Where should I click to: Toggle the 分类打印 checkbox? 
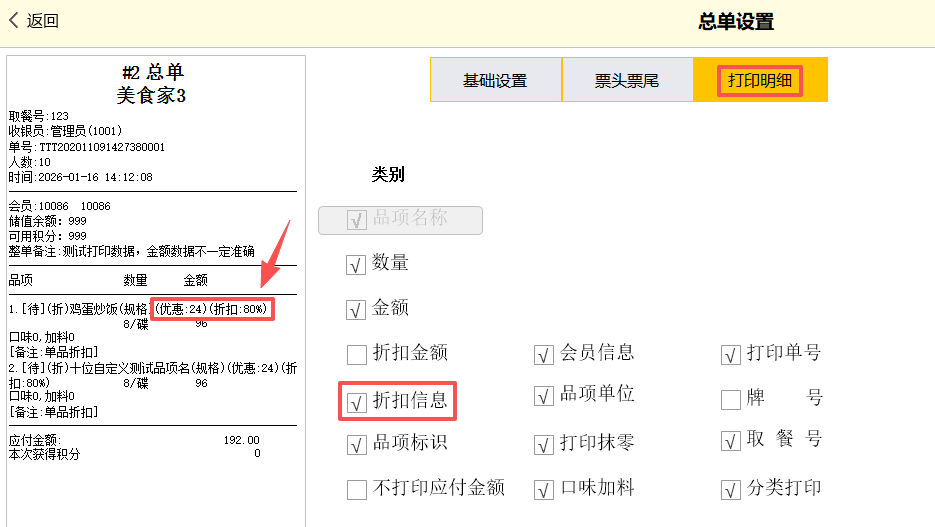tap(730, 489)
